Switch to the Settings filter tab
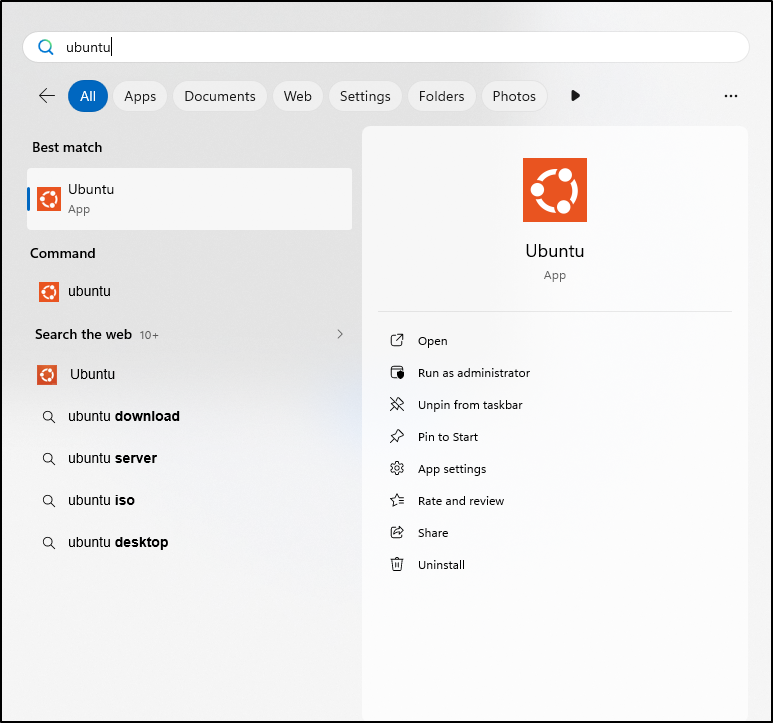Image resolution: width=773 pixels, height=723 pixels. [x=365, y=96]
